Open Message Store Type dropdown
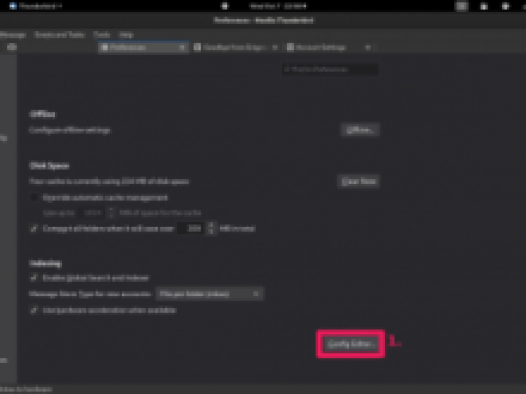Screen dimensions: 526x394 pyautogui.click(x=210, y=294)
